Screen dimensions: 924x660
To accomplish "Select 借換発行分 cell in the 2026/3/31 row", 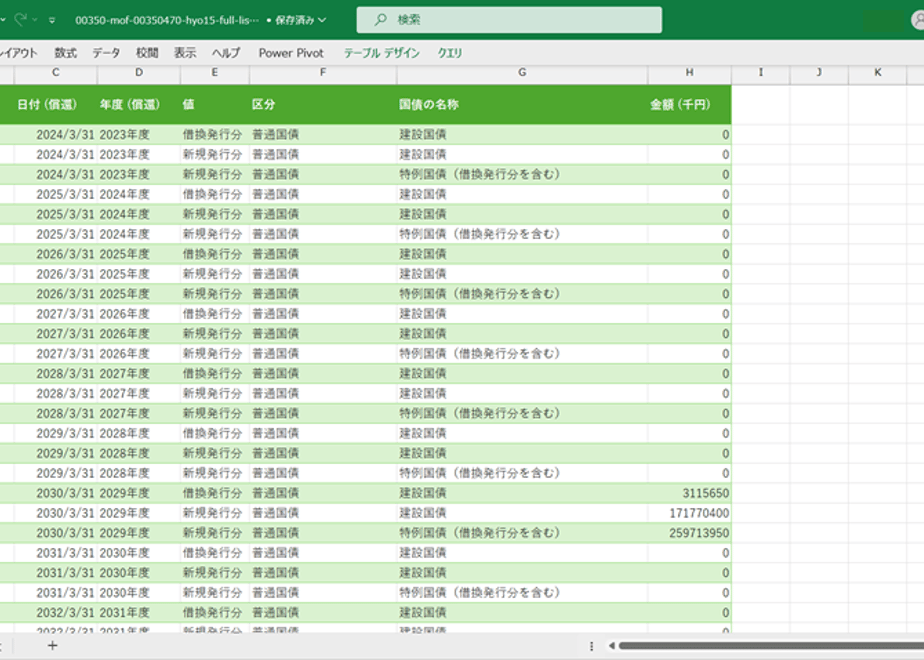I will pyautogui.click(x=214, y=255).
